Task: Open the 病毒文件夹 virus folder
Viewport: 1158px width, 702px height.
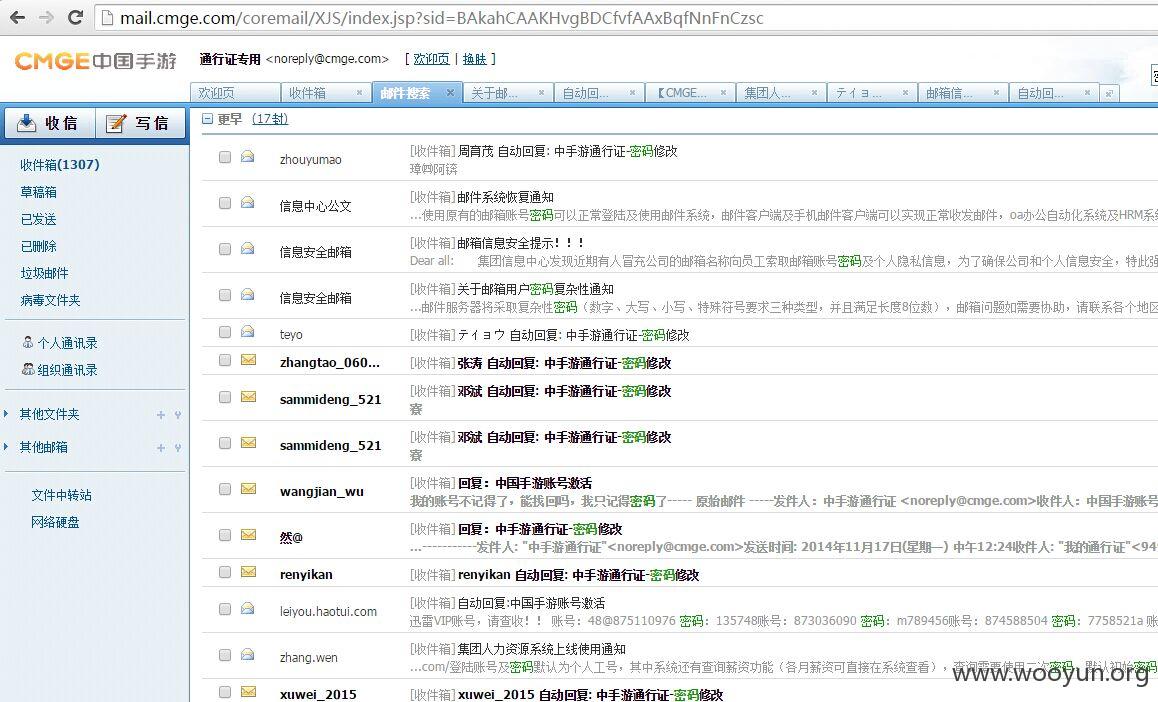Action: [x=50, y=300]
